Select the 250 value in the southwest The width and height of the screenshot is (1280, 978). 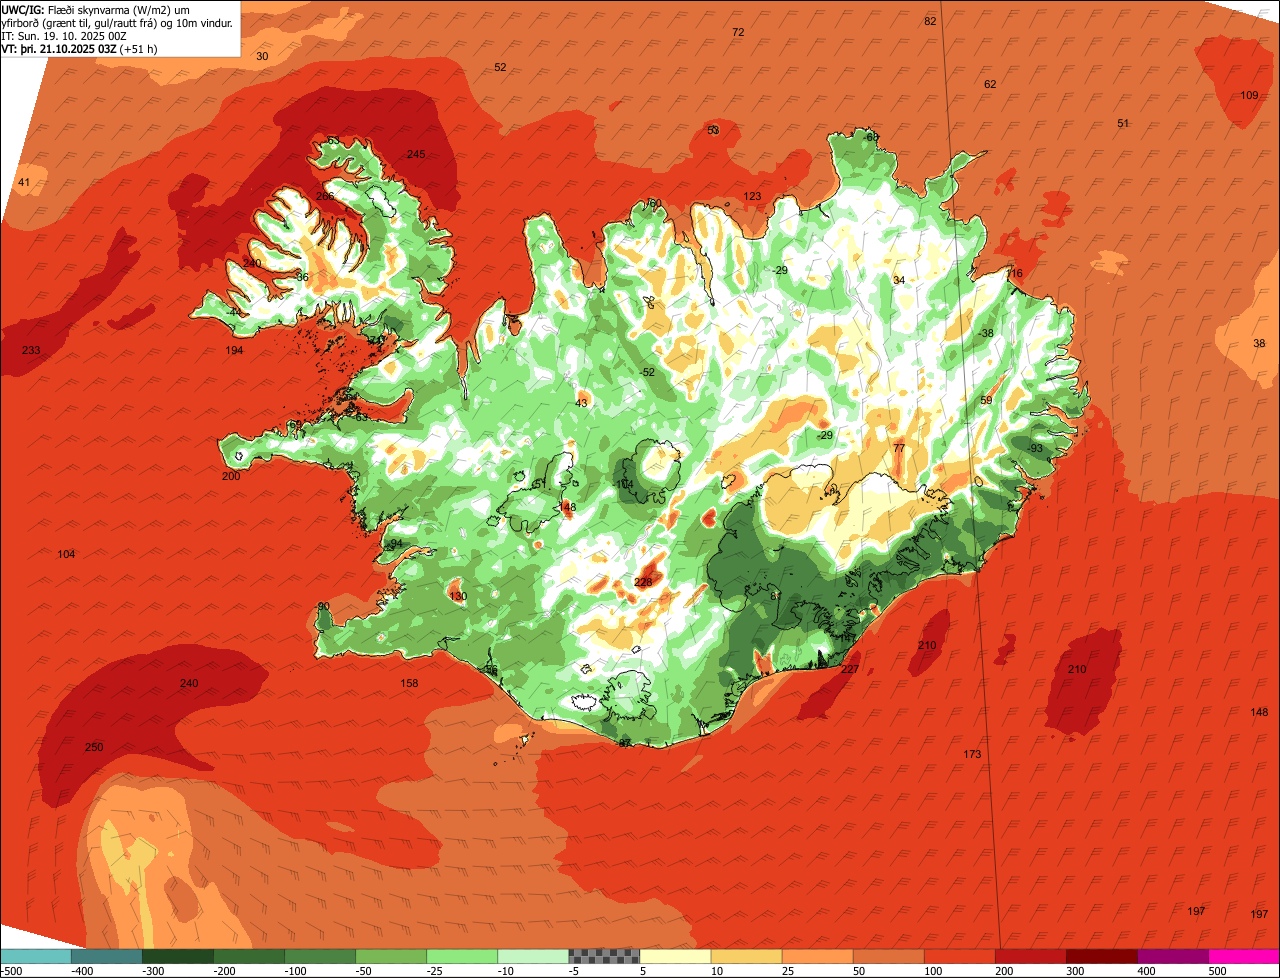tap(94, 747)
